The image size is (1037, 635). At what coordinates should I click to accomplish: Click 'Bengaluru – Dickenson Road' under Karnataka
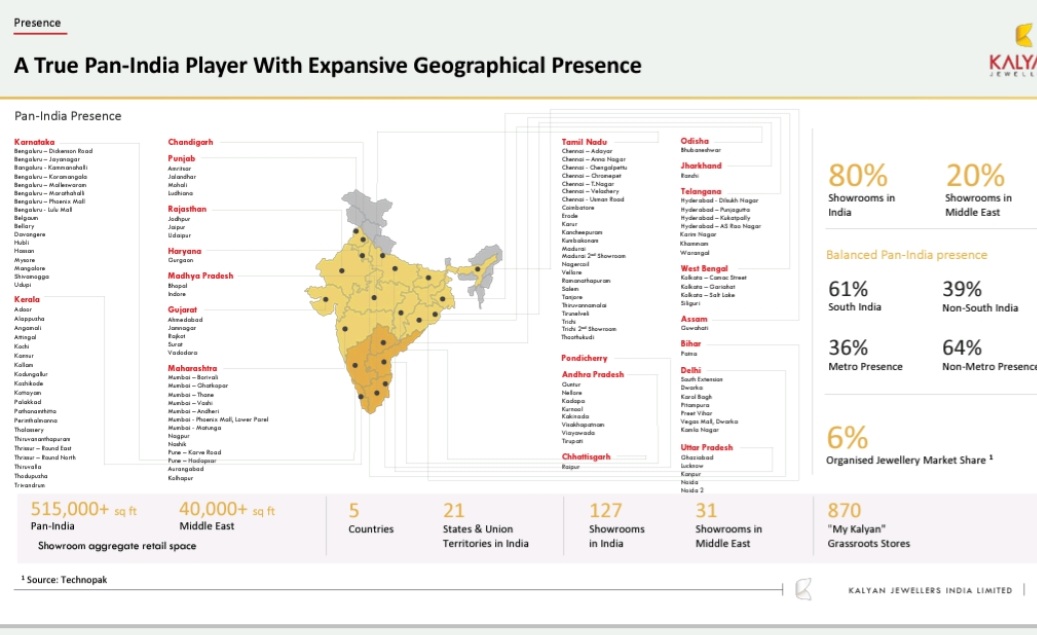54,151
